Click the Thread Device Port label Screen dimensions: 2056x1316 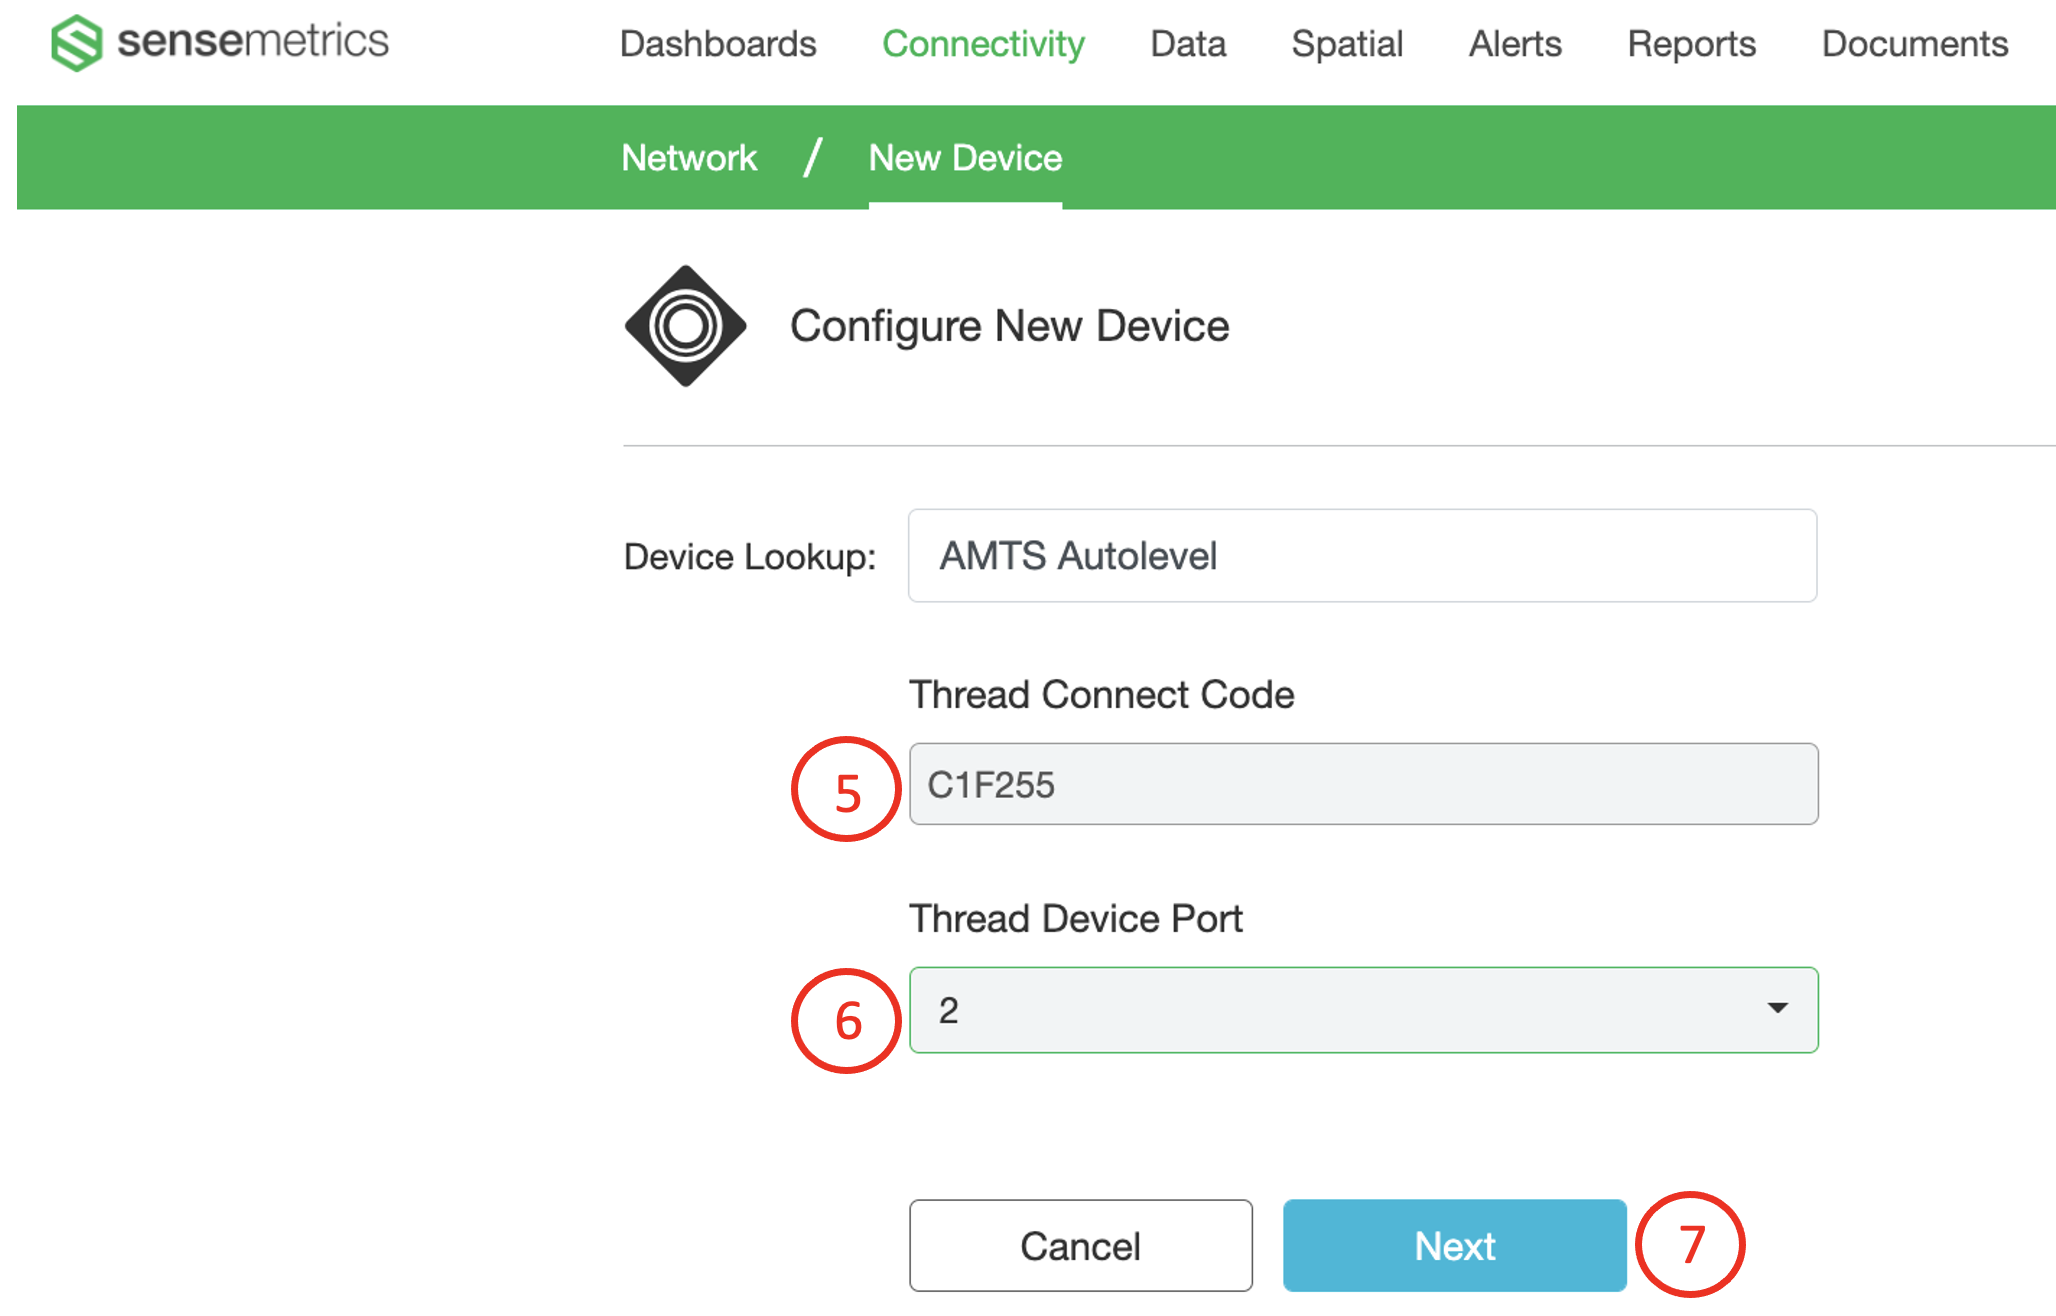tap(1075, 919)
